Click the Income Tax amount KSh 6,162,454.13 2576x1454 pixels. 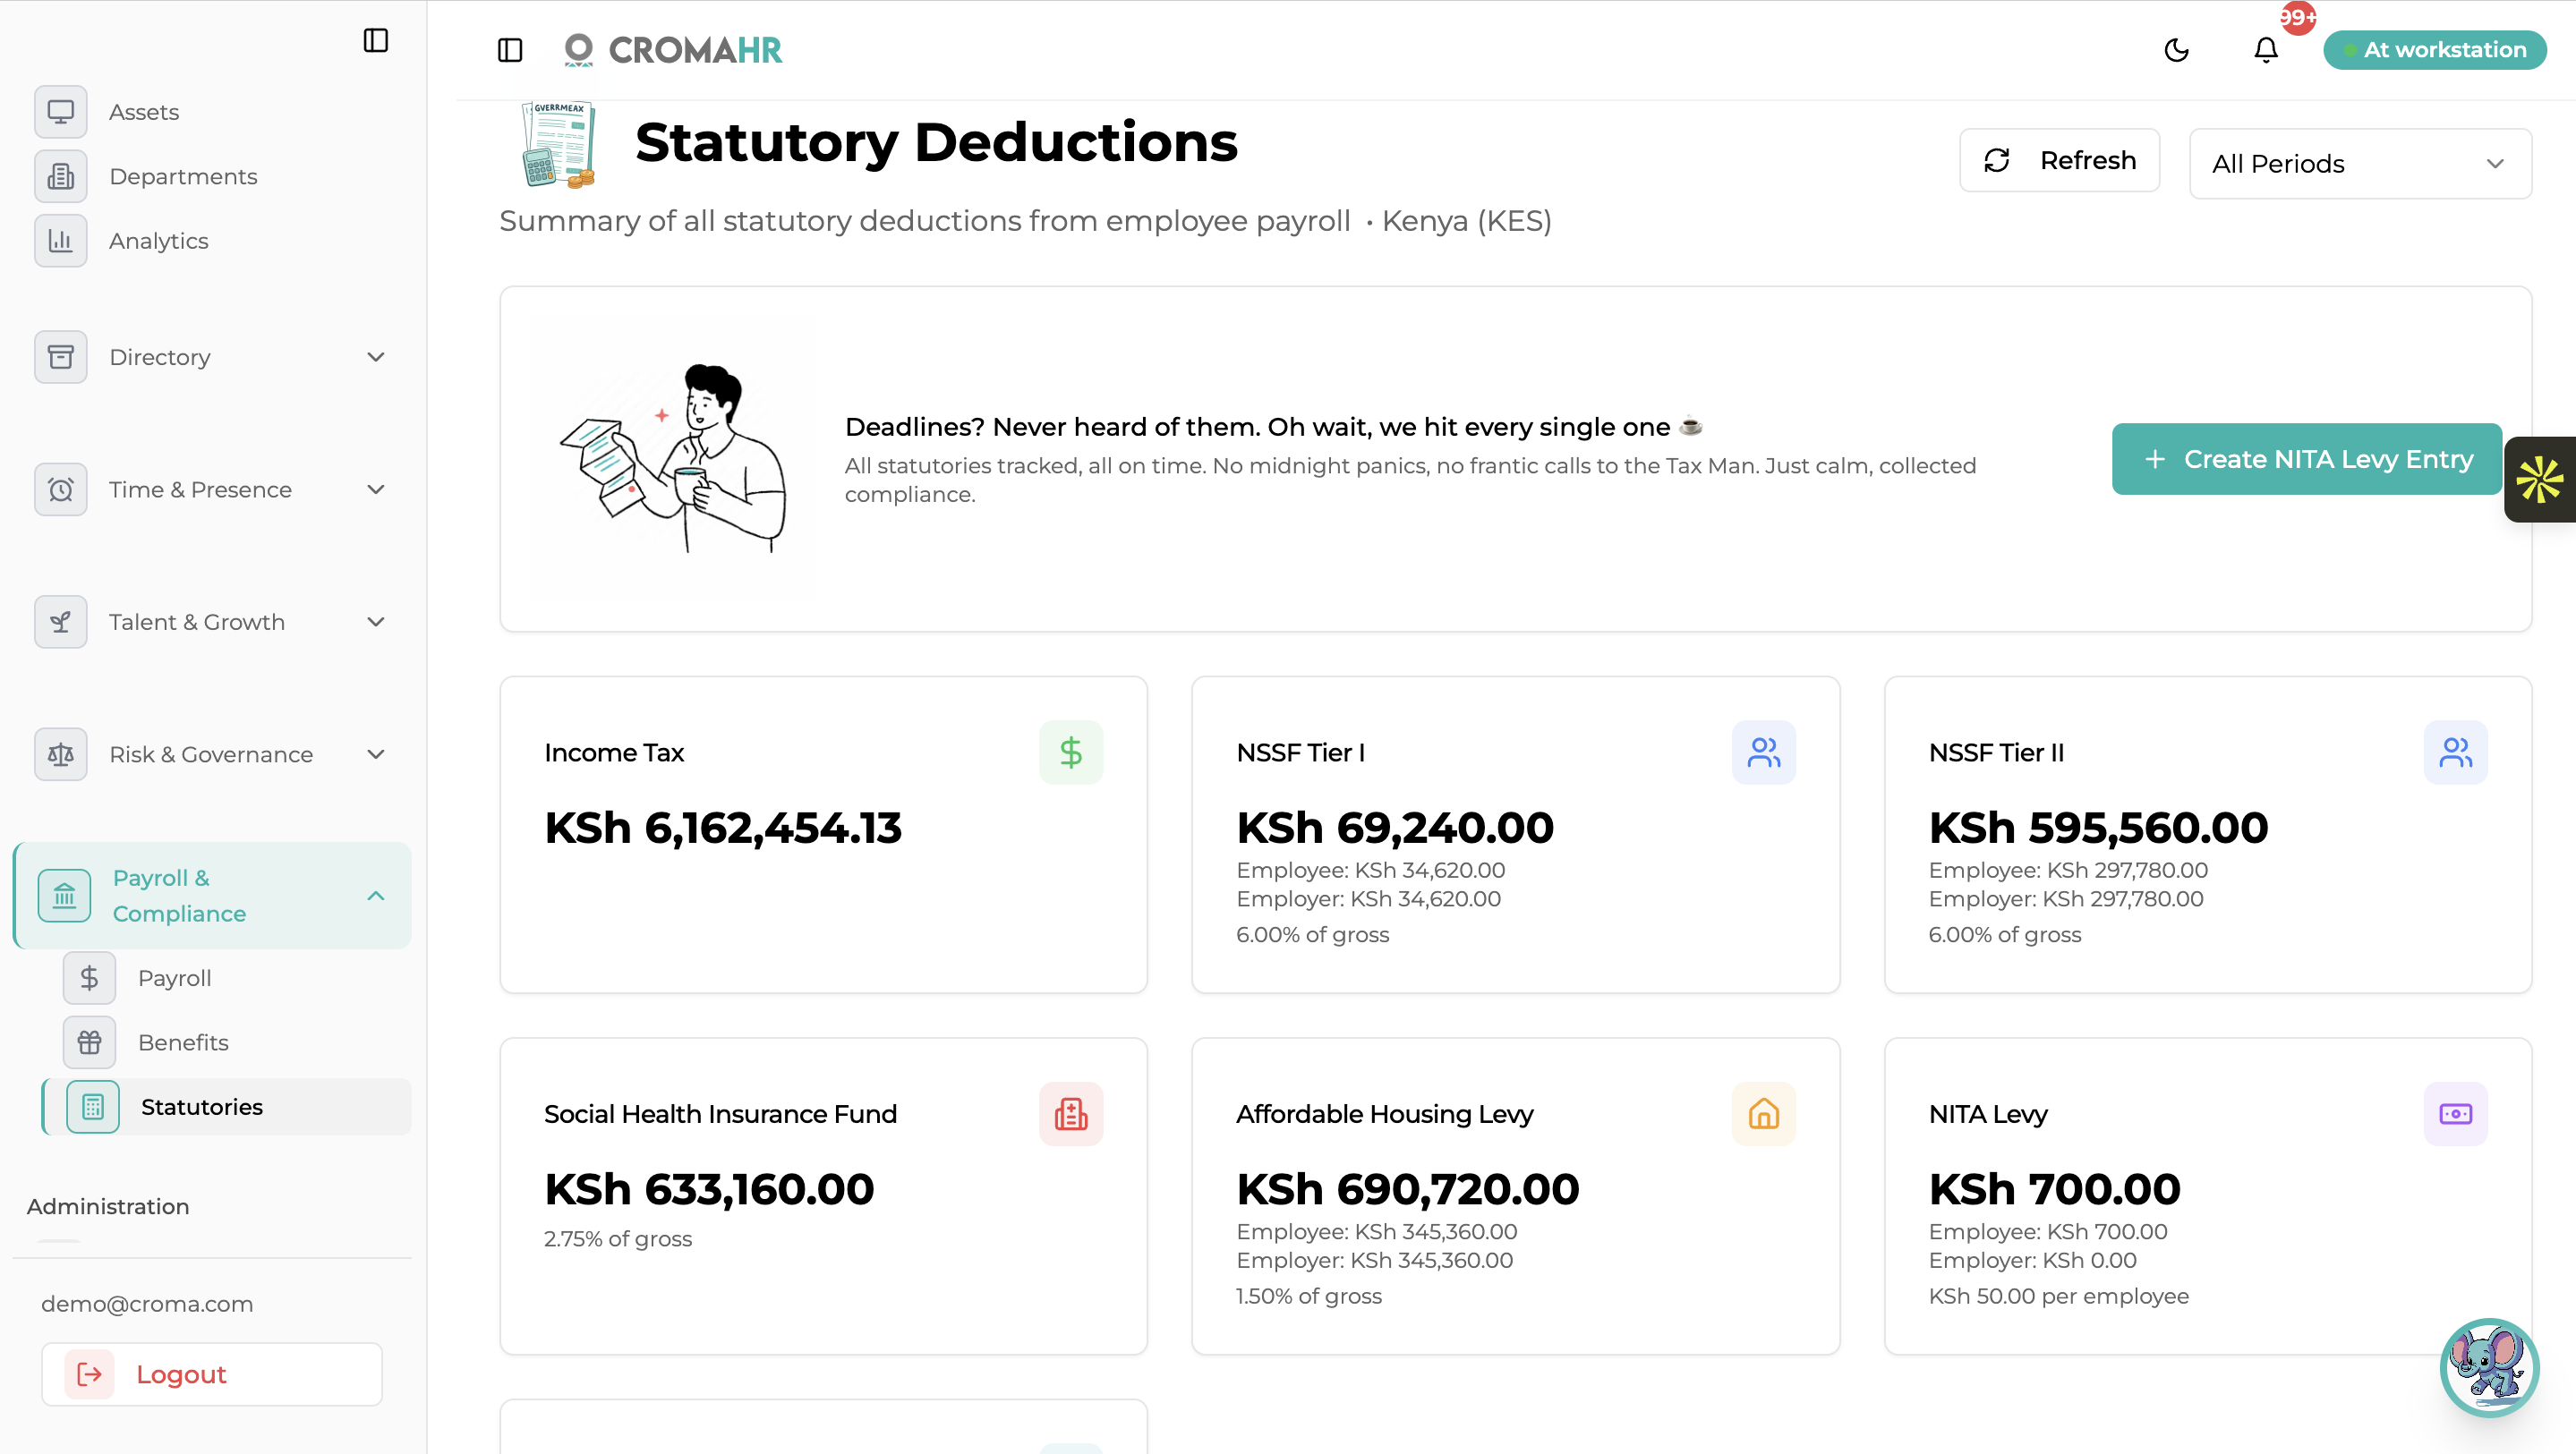pyautogui.click(x=723, y=828)
